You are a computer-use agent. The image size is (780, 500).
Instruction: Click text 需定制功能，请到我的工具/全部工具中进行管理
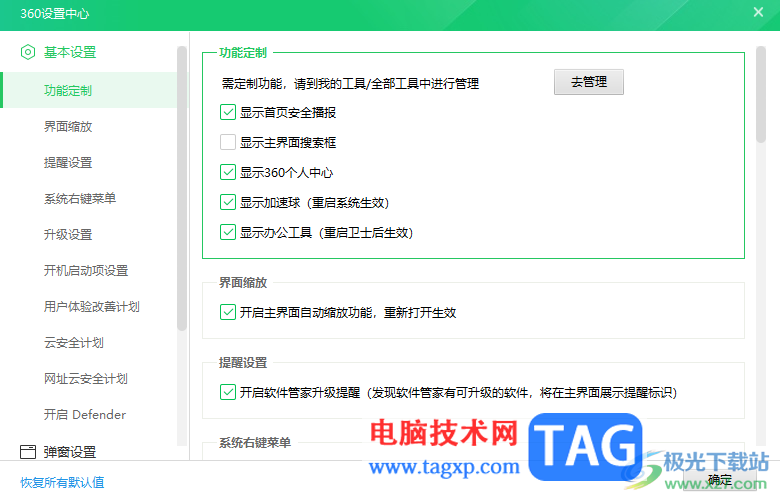(350, 84)
